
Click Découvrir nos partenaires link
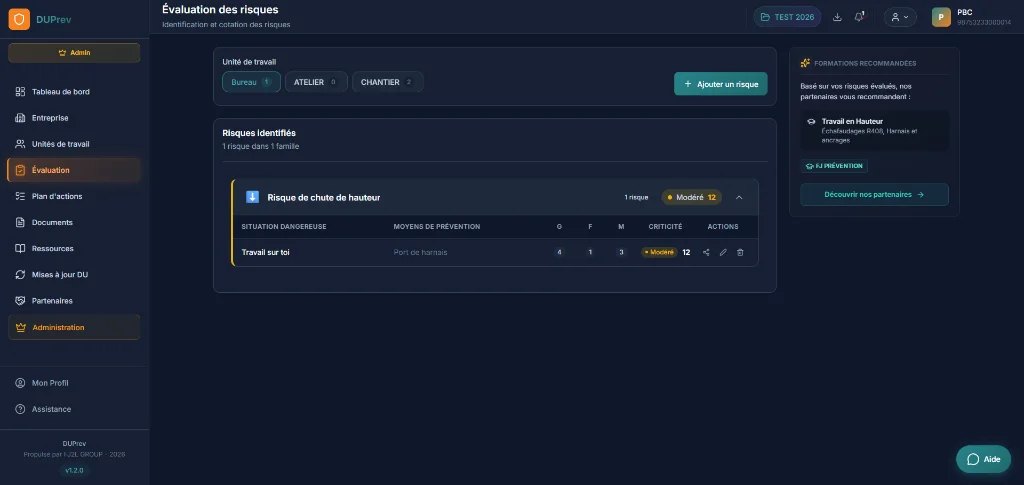[x=874, y=194]
